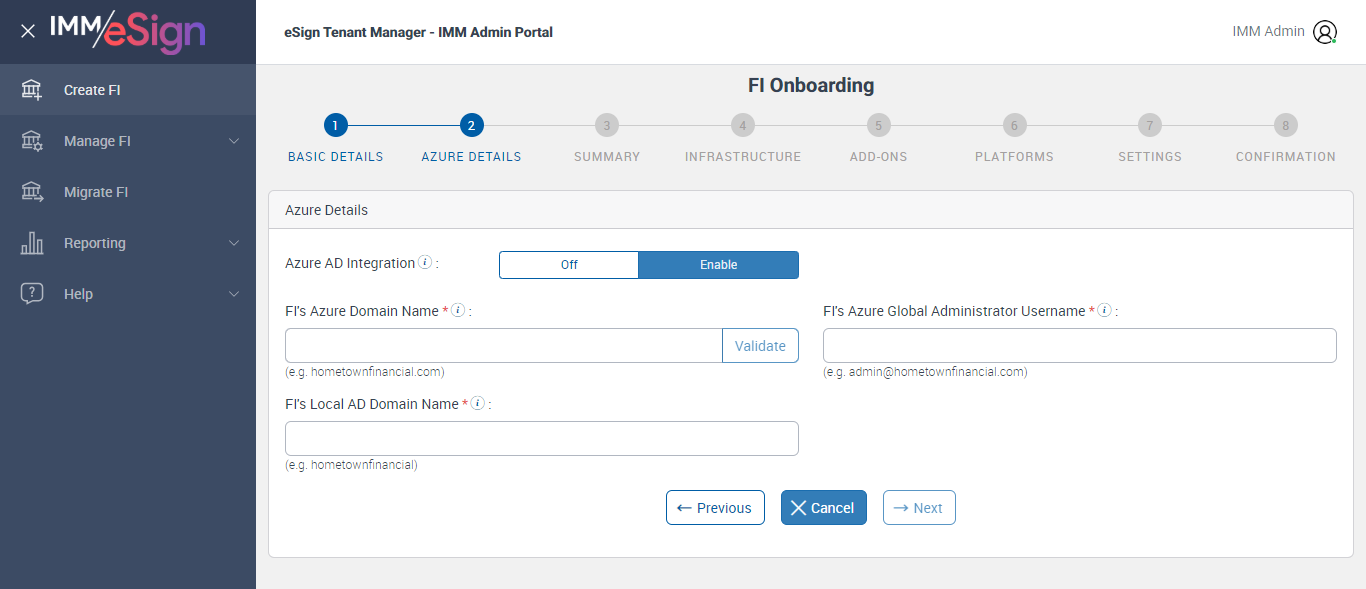The height and width of the screenshot is (589, 1366).
Task: Open Migrate FI menu item
Action: pos(128,192)
